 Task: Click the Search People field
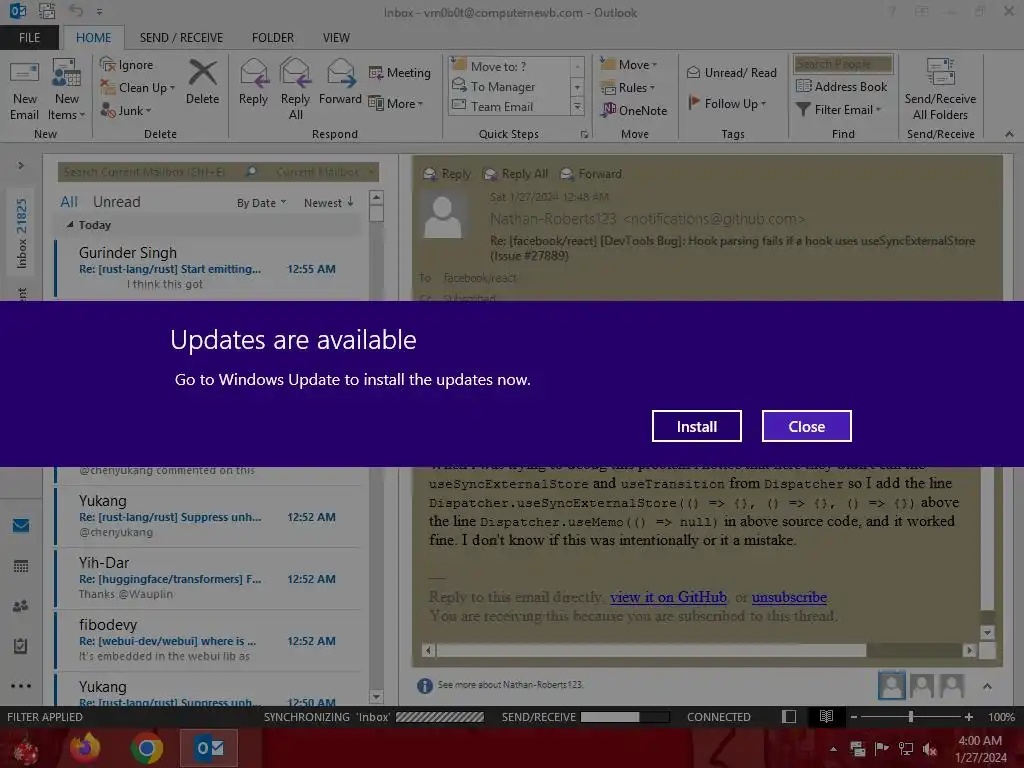click(842, 64)
